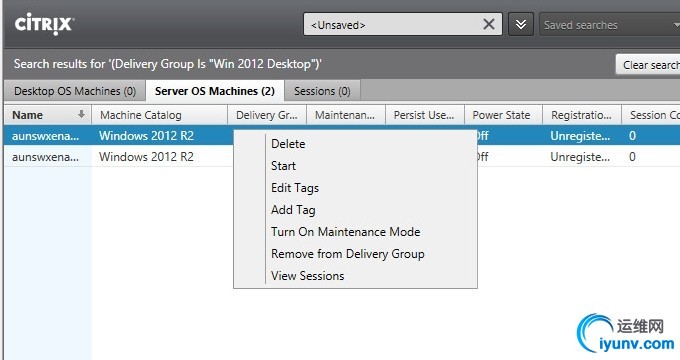Screen dimensions: 680x360
Task: Sort by the Delivery Group column header
Action: tap(267, 115)
